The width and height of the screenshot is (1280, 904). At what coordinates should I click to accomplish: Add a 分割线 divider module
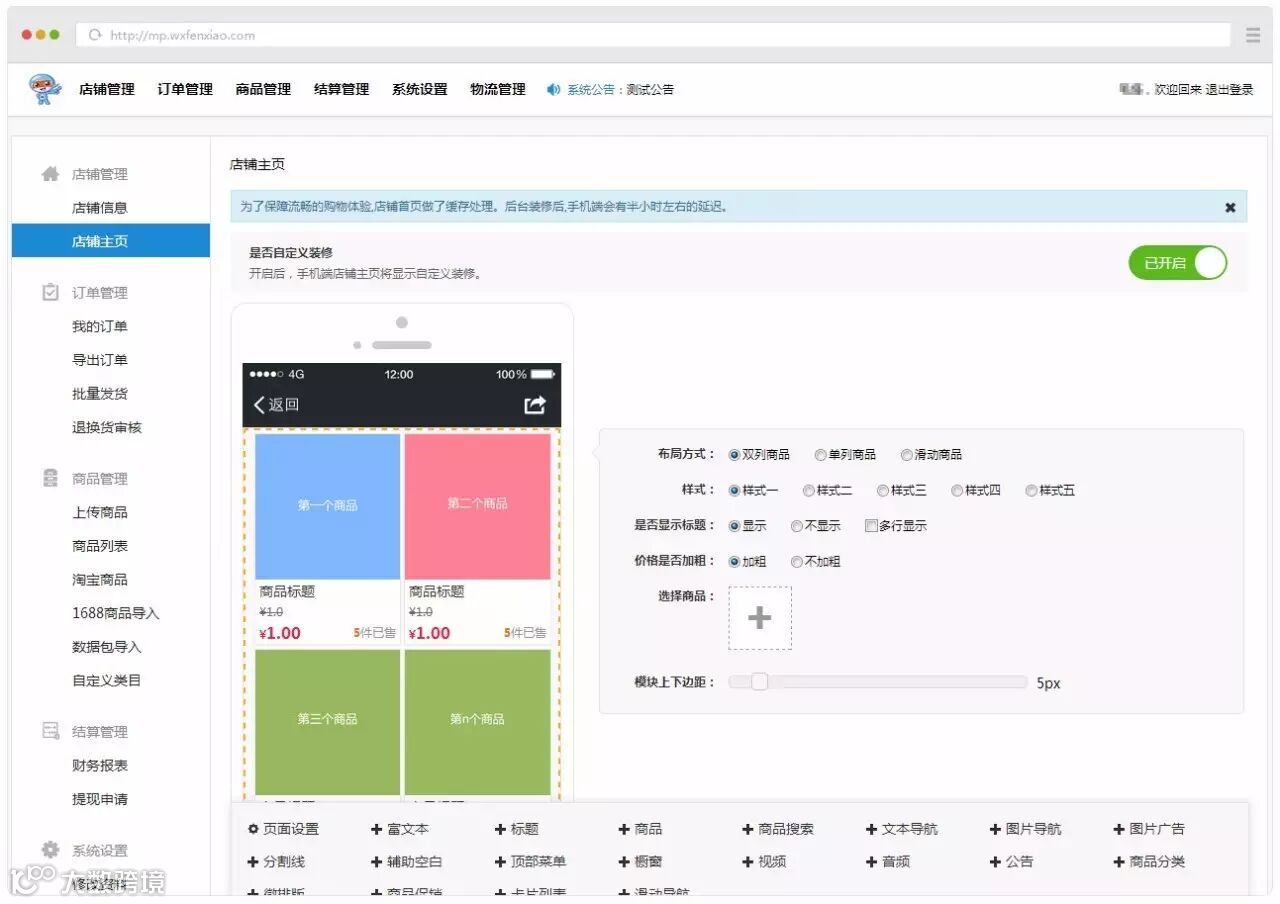pyautogui.click(x=277, y=861)
